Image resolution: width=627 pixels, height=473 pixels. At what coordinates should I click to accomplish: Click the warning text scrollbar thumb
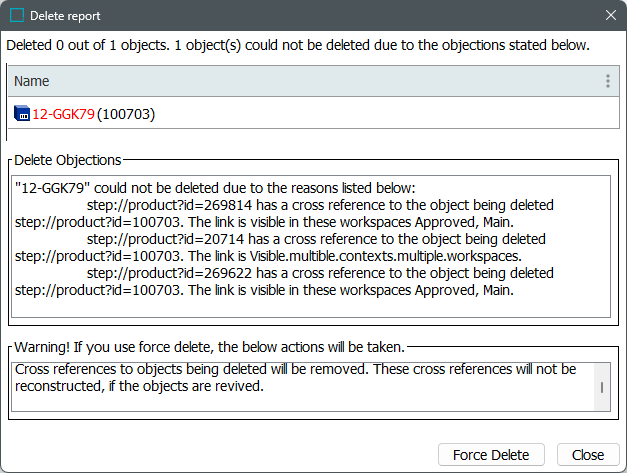tap(601, 388)
